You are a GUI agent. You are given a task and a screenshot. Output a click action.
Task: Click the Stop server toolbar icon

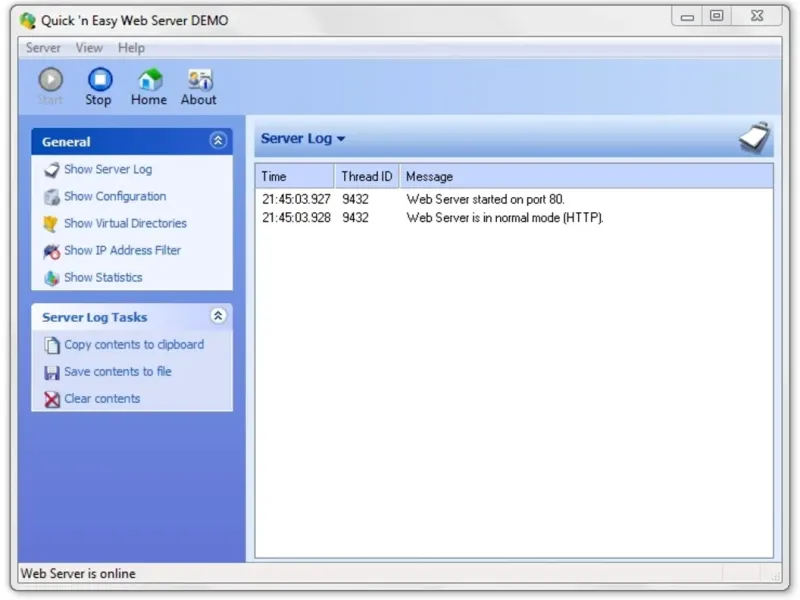tap(99, 80)
